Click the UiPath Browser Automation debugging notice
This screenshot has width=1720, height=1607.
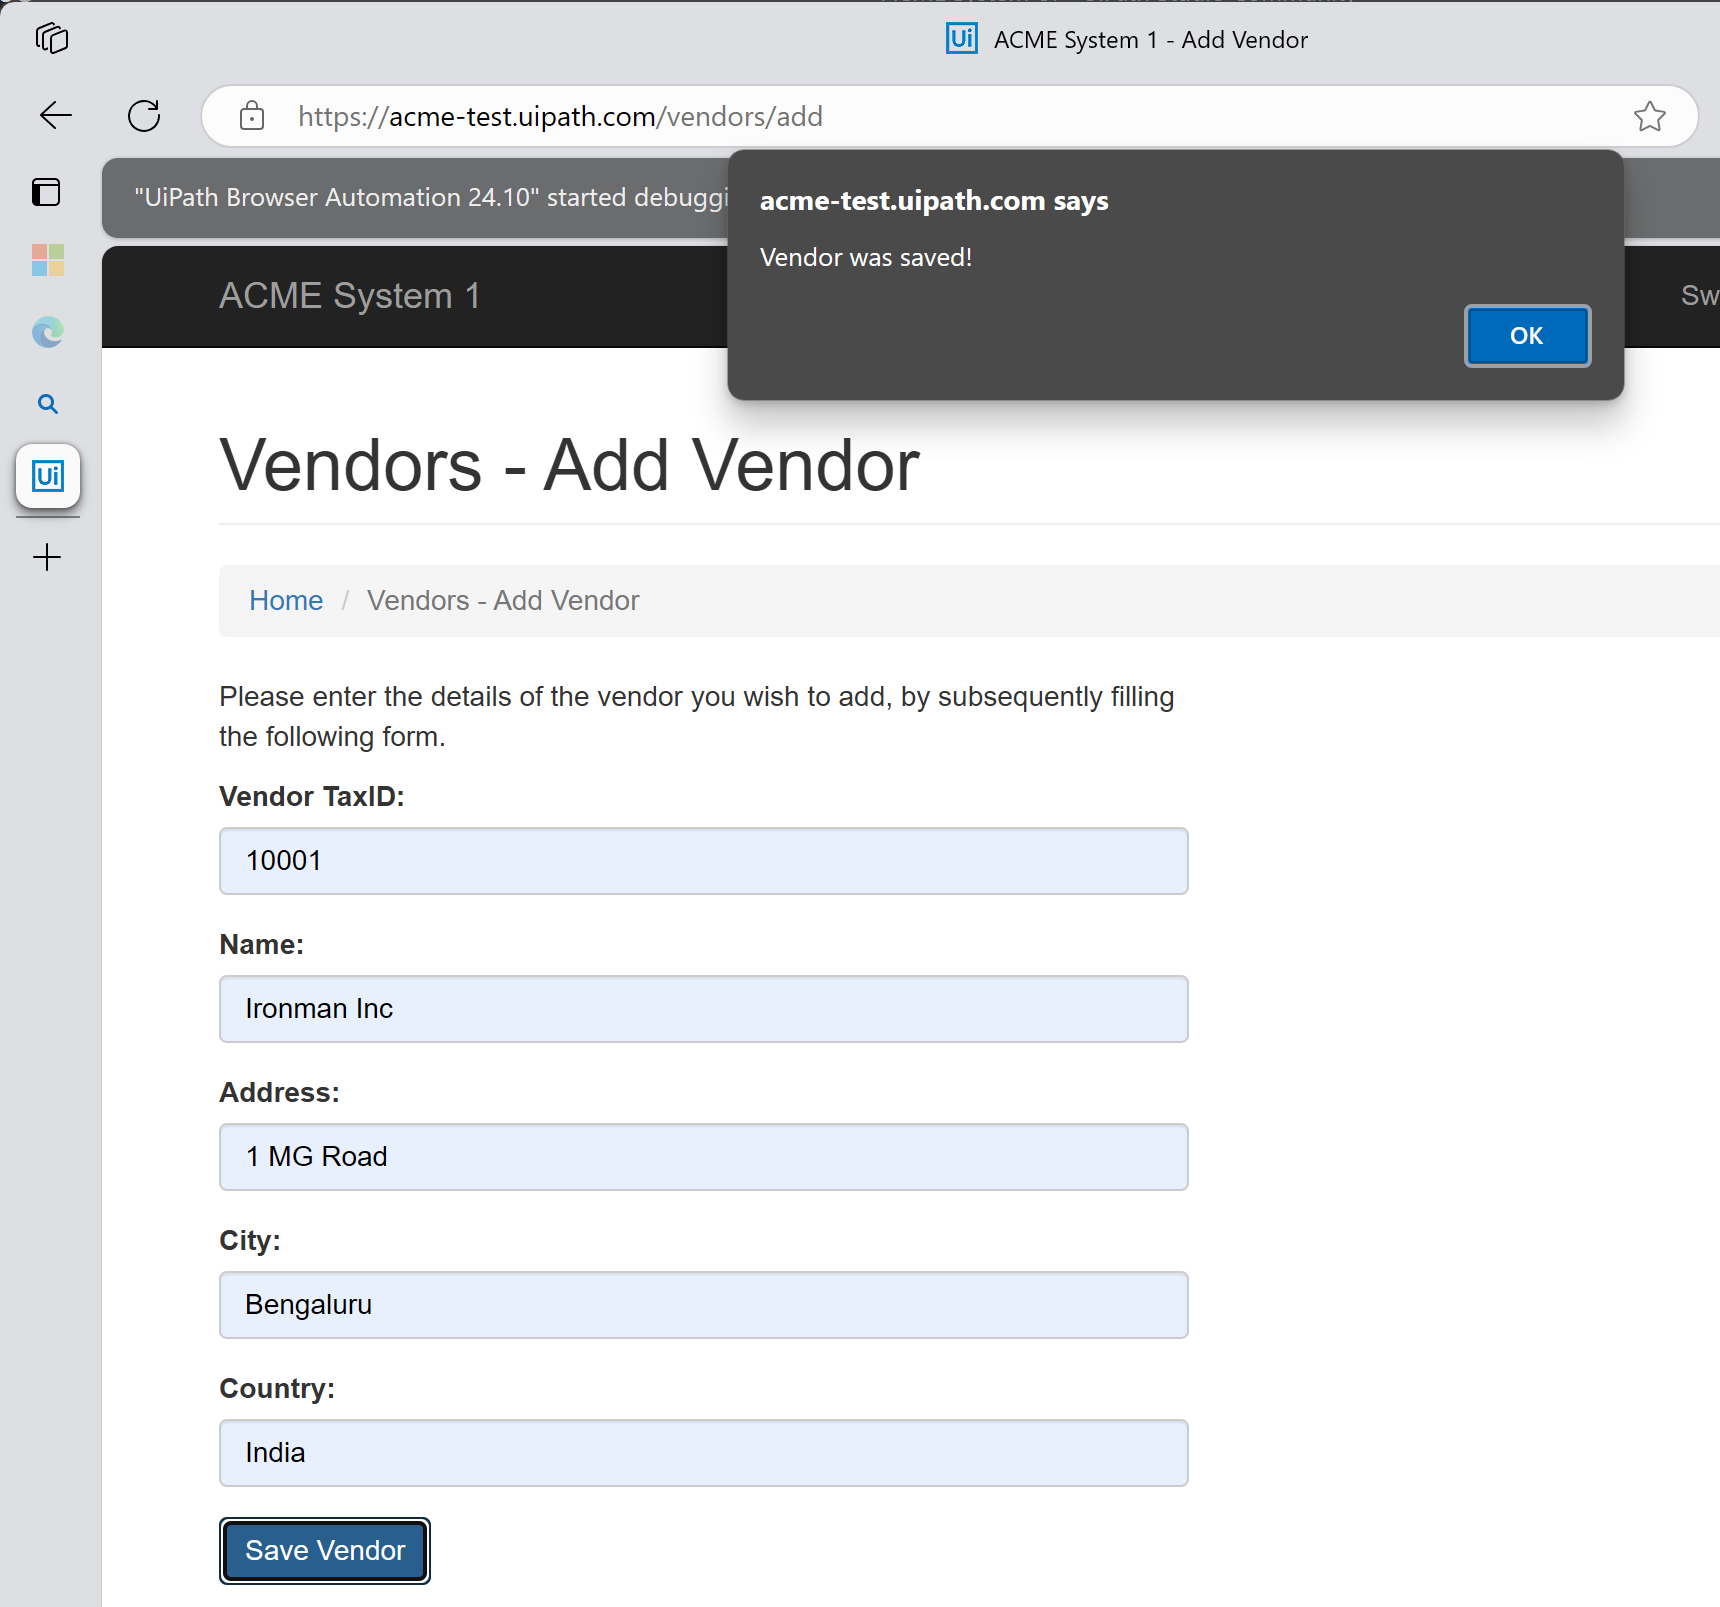coord(431,198)
